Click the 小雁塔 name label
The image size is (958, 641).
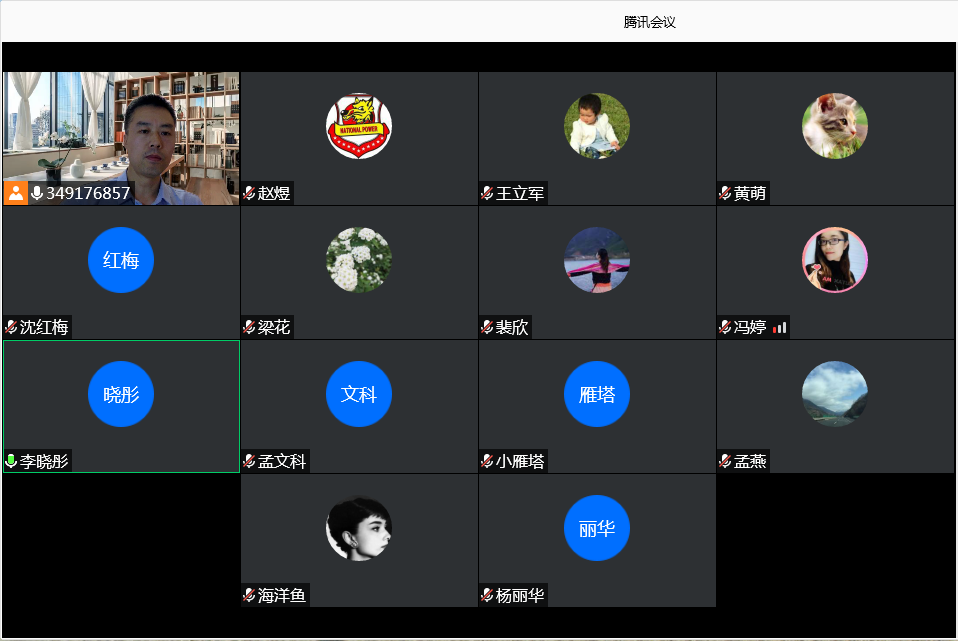(520, 461)
